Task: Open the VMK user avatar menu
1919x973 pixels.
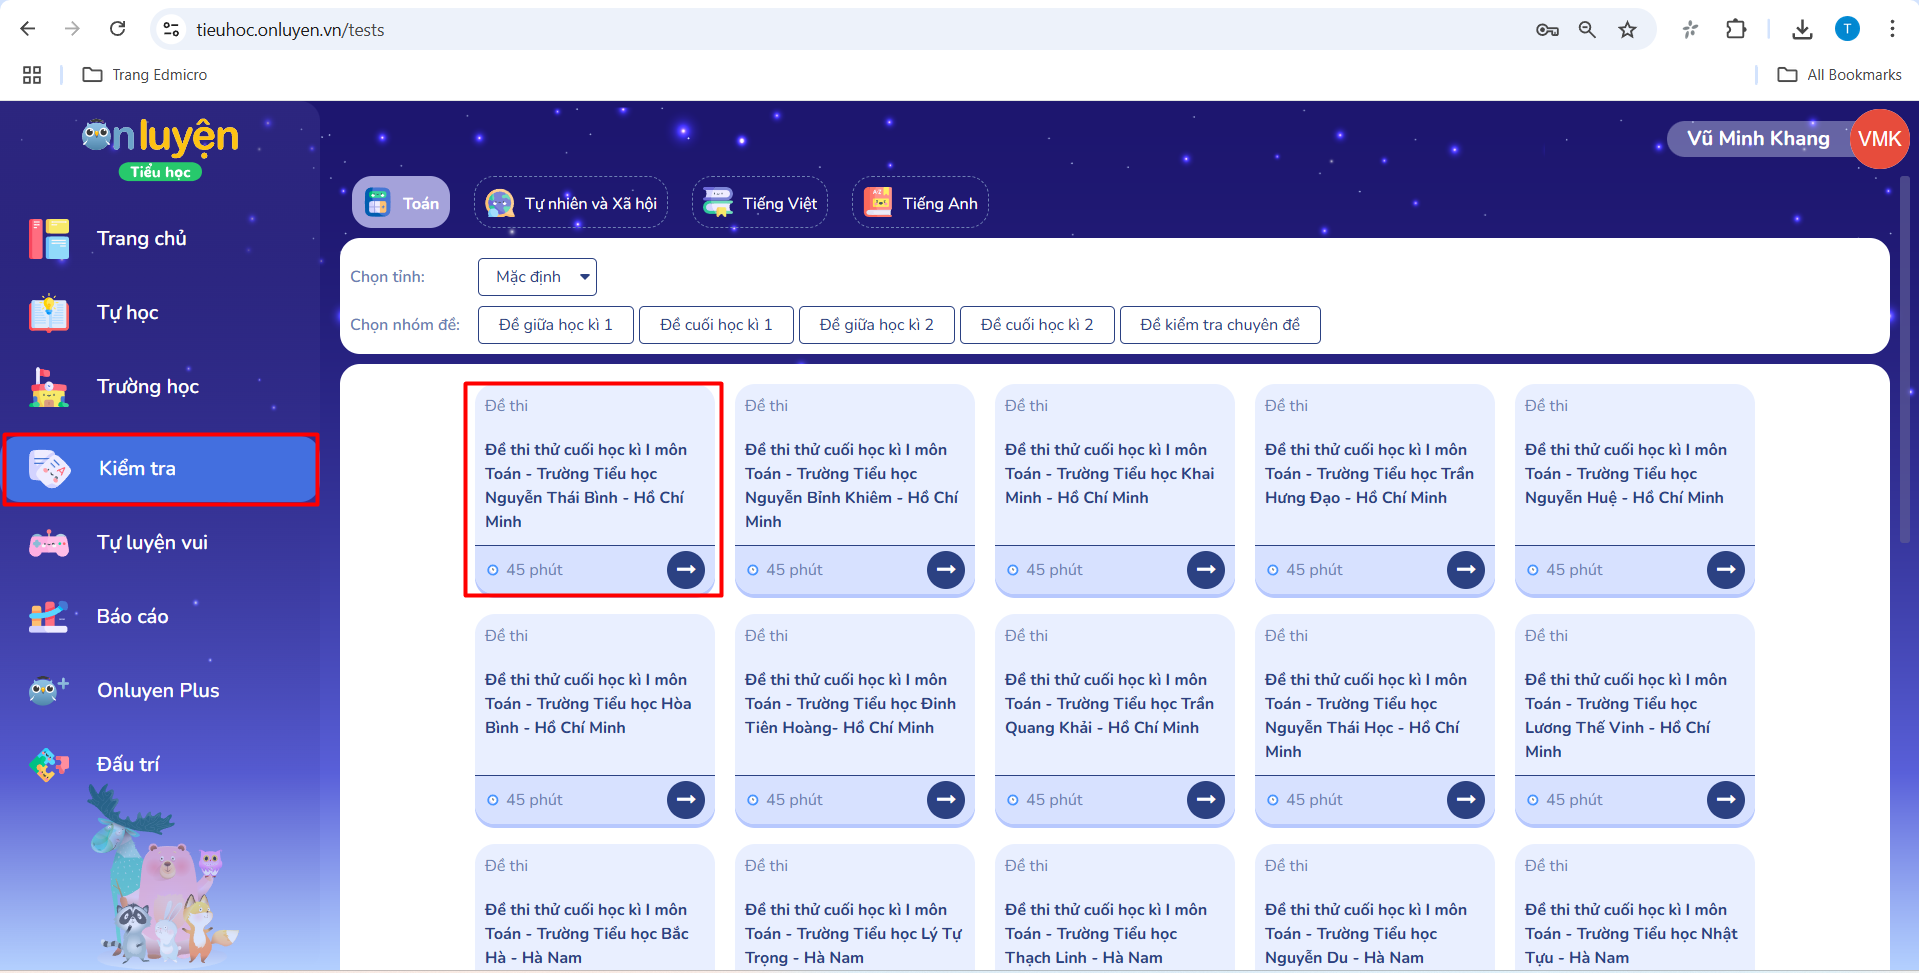Action: [x=1879, y=139]
